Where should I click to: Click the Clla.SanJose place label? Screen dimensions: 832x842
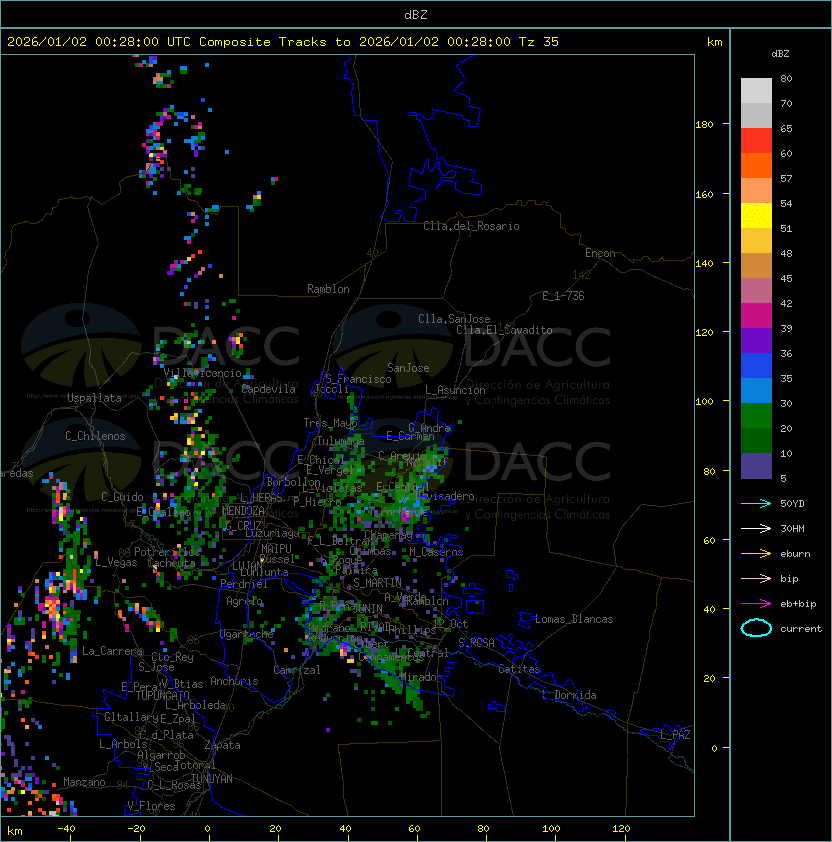[454, 319]
